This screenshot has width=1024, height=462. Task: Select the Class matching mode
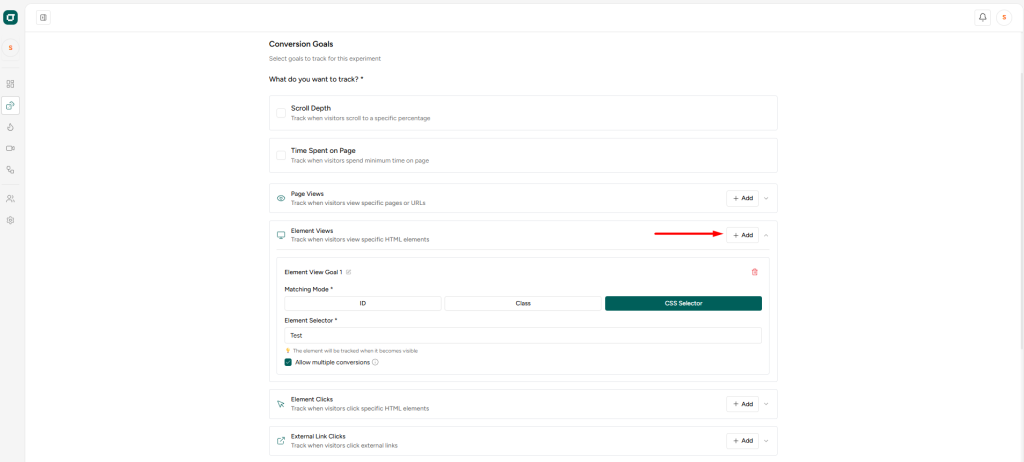coord(522,303)
